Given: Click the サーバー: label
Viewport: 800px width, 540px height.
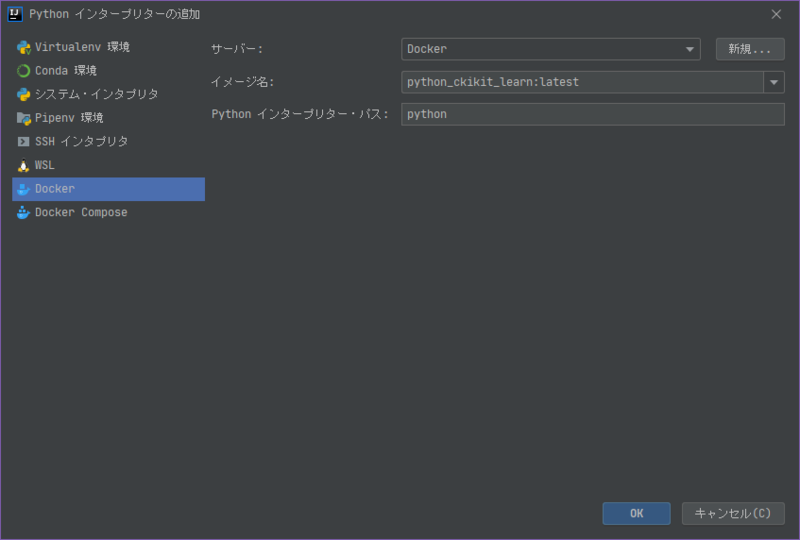Looking at the screenshot, I should coord(237,49).
